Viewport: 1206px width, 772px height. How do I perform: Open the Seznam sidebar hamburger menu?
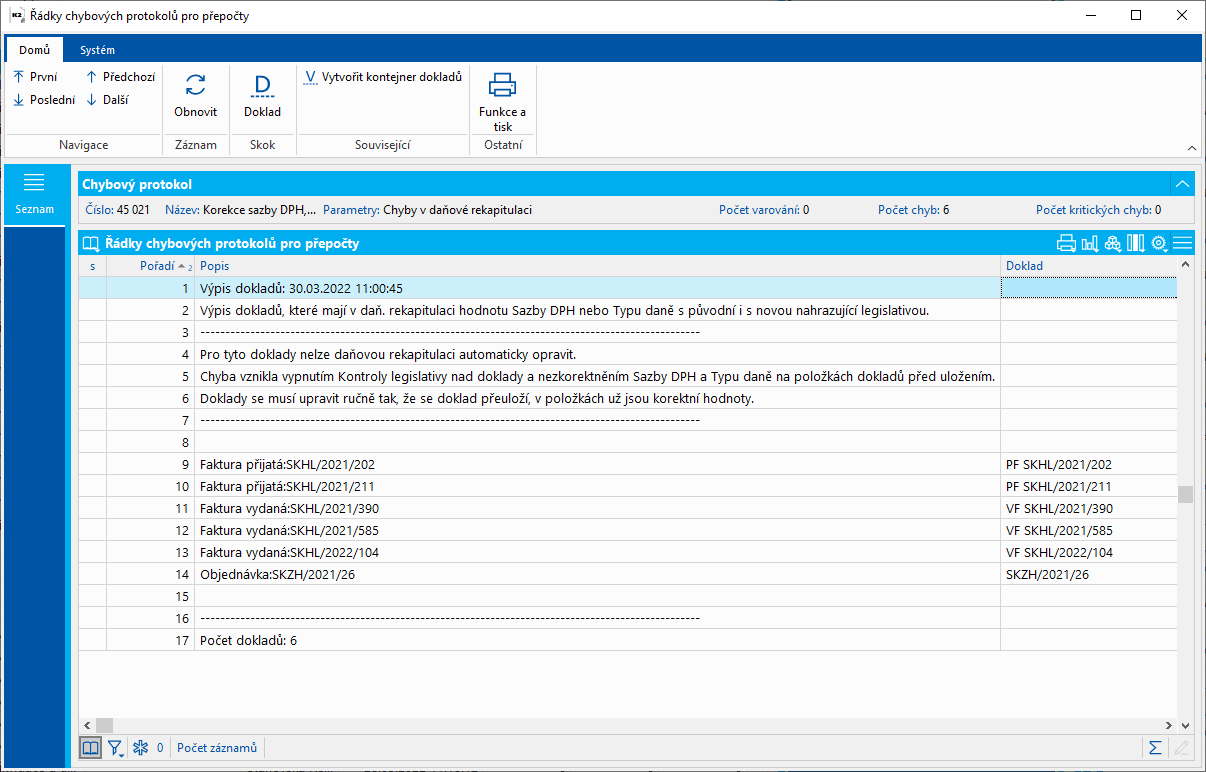coord(34,182)
